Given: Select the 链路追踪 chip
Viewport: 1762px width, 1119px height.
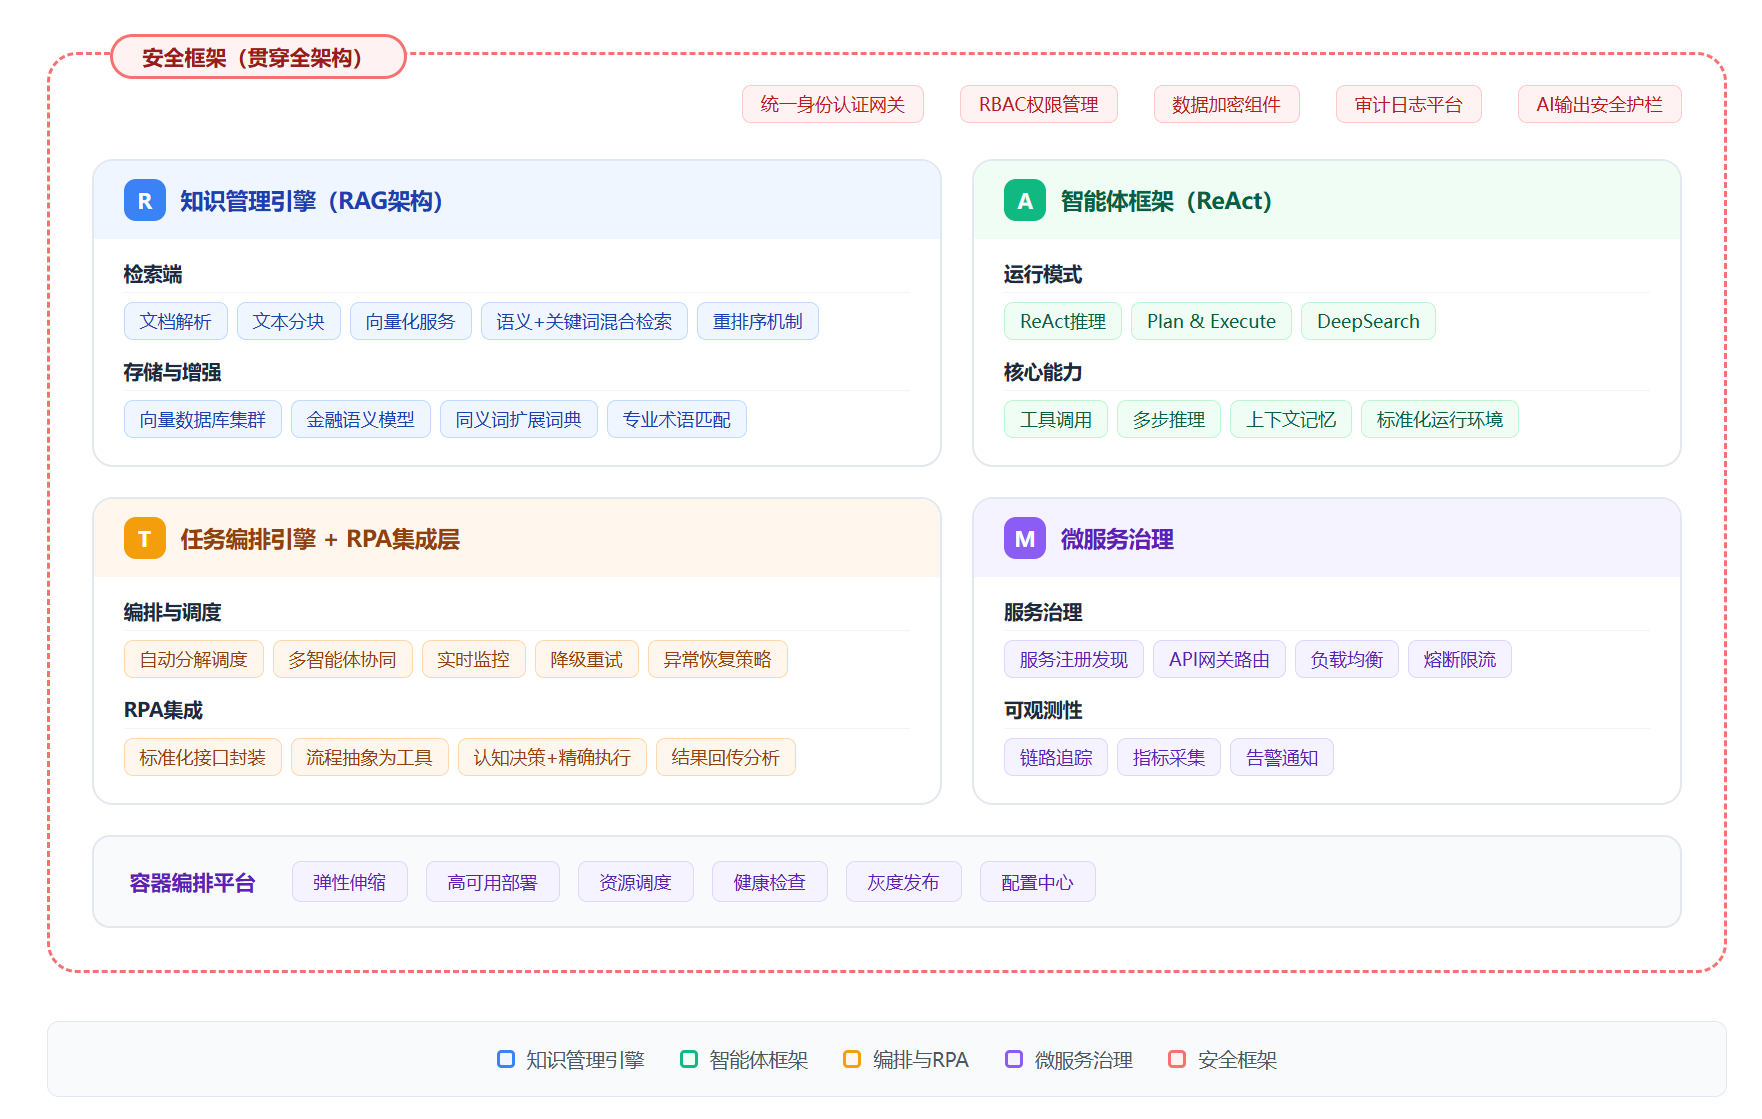Looking at the screenshot, I should tap(1056, 757).
